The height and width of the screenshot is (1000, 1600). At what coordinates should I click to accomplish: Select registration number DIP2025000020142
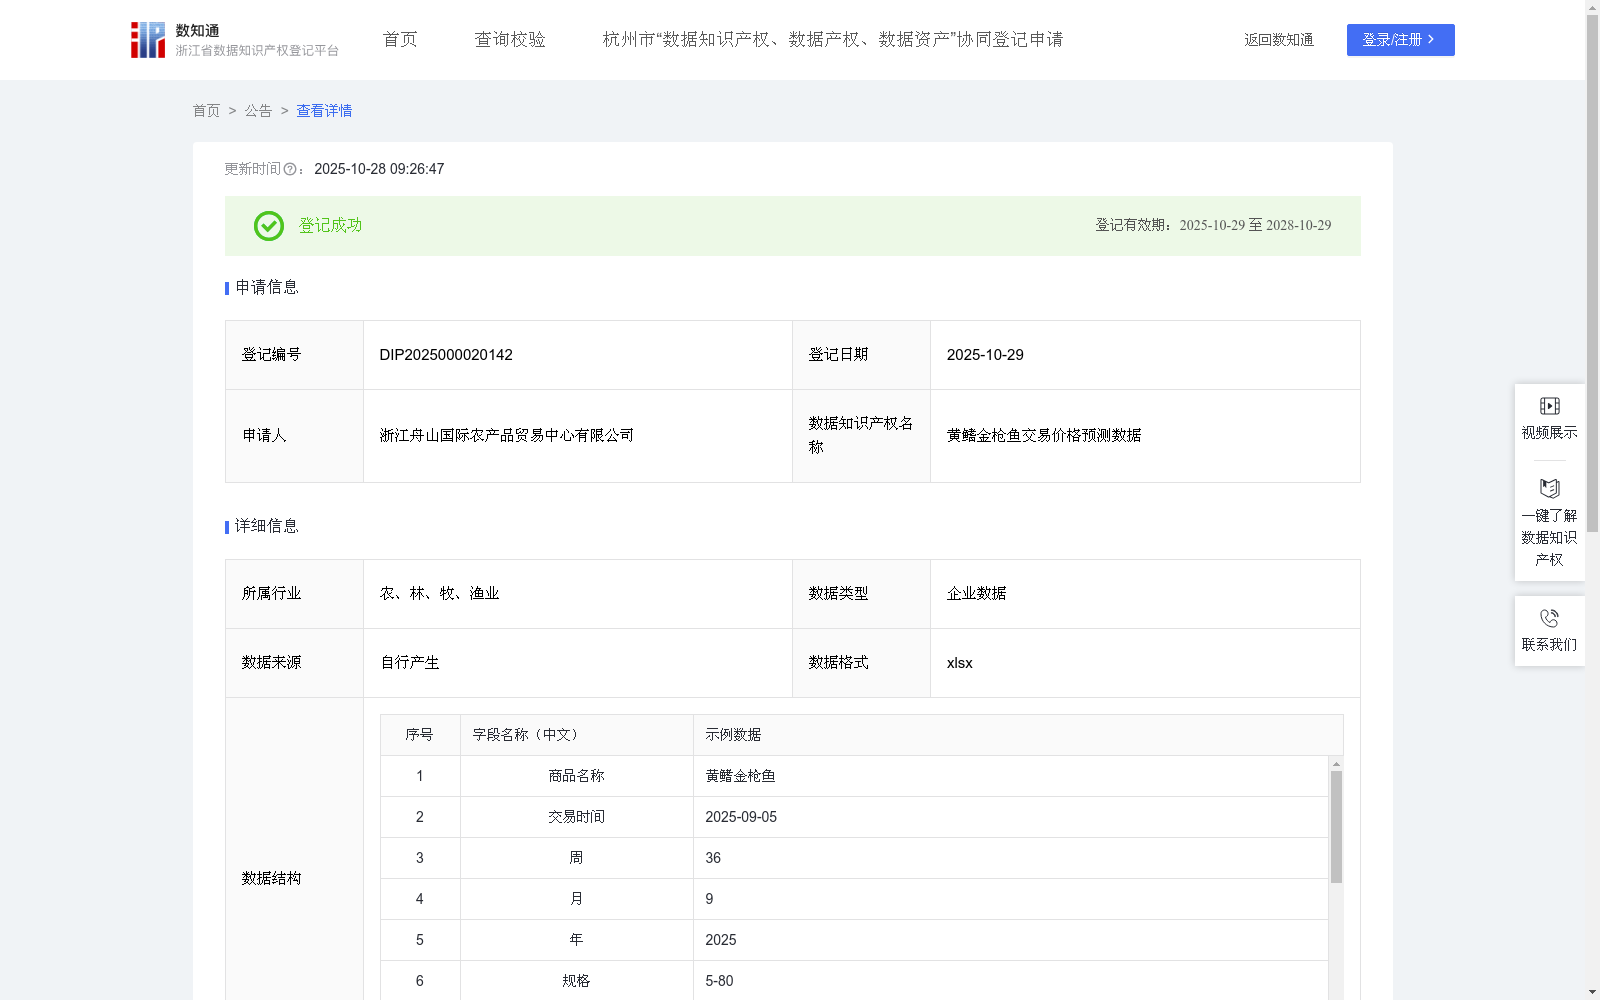(x=446, y=355)
